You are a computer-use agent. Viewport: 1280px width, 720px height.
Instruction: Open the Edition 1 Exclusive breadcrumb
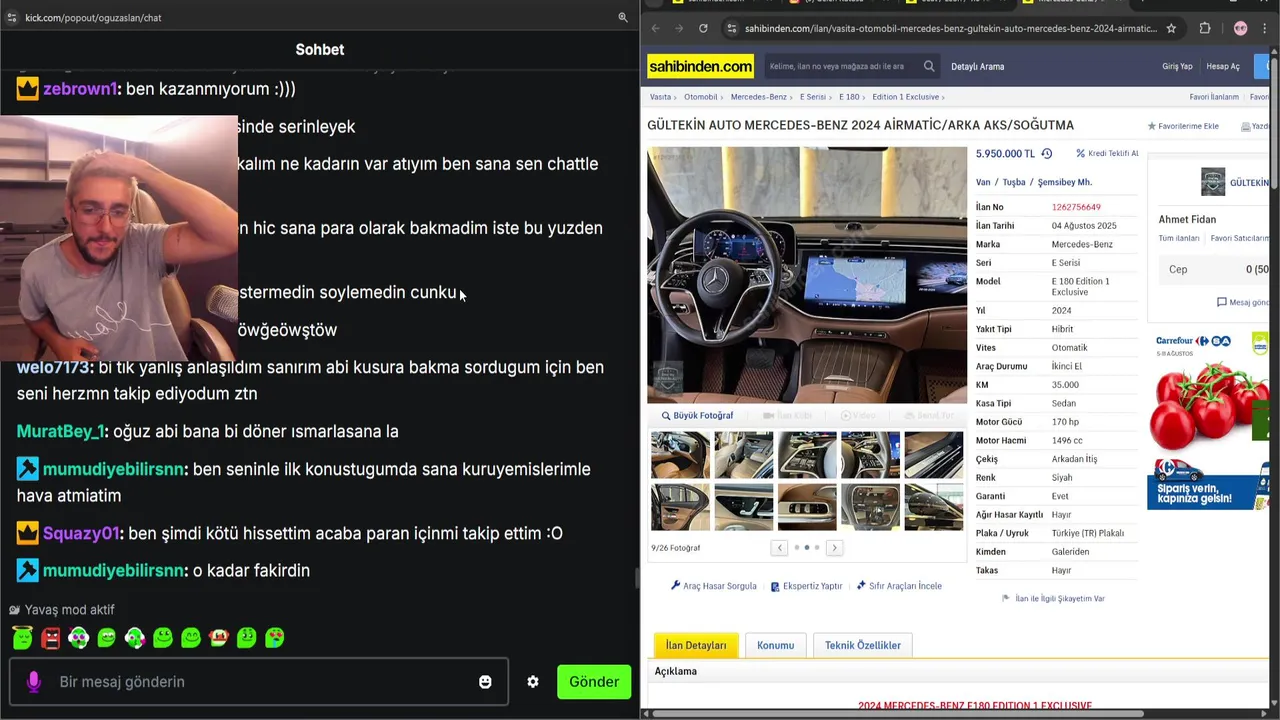[905, 97]
